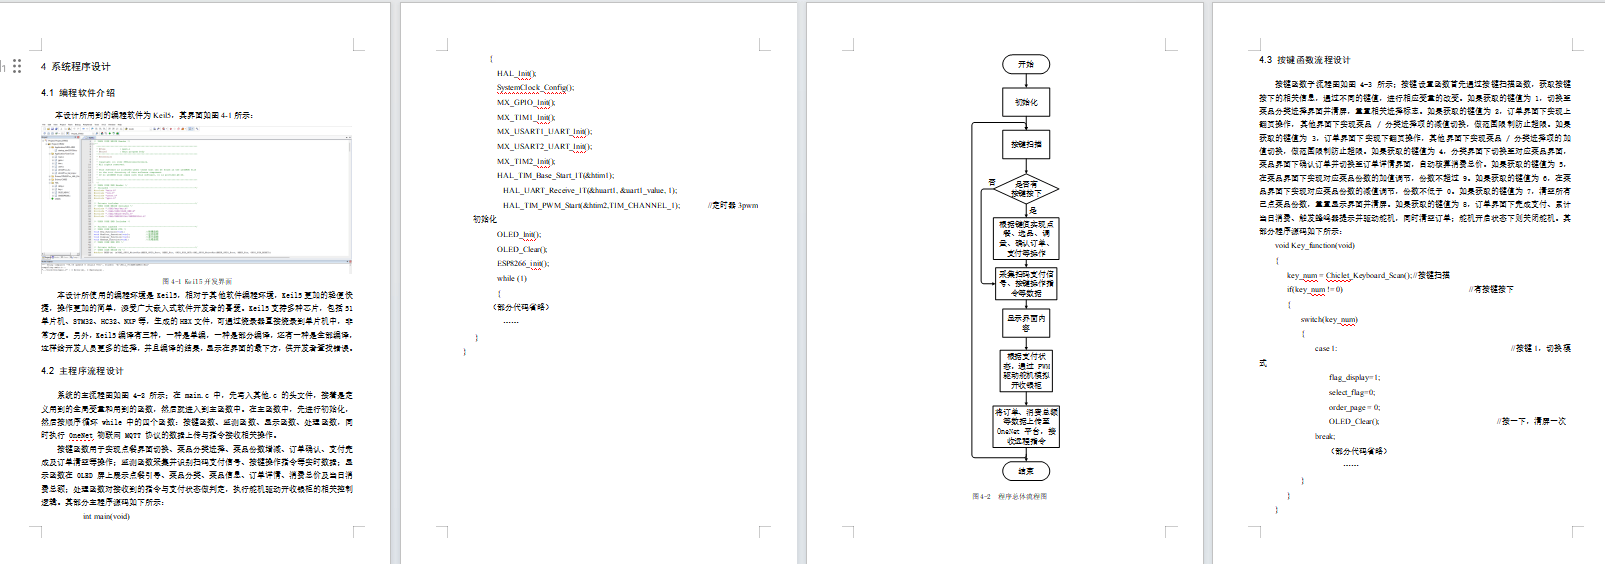The width and height of the screenshot is (1605, 564).
Task: Select the heading '4.2 主程序流程设计'
Action: tap(82, 370)
